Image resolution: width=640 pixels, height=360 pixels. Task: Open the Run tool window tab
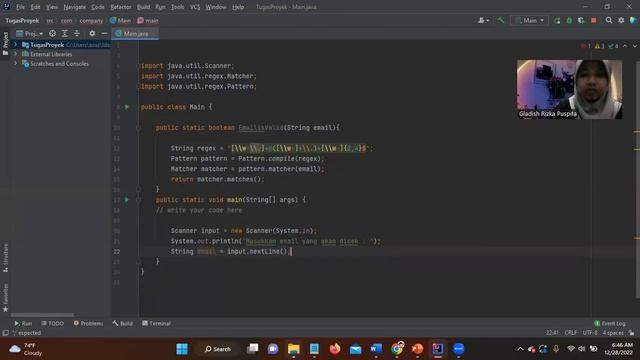point(23,323)
